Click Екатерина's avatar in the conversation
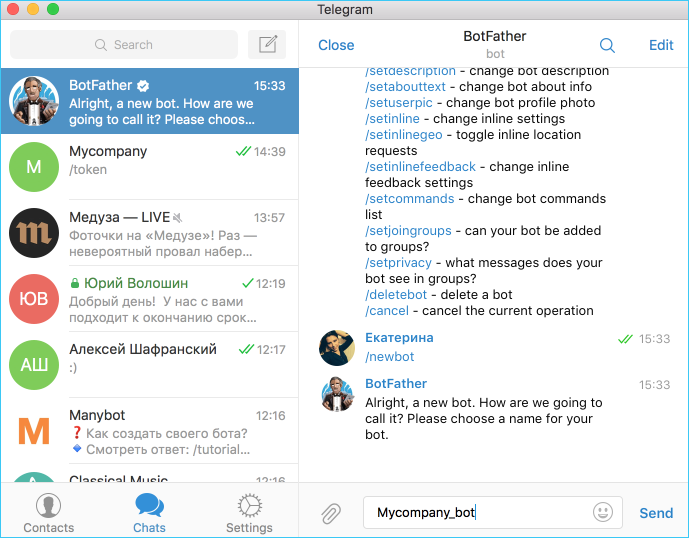This screenshot has height=538, width=689. [337, 348]
